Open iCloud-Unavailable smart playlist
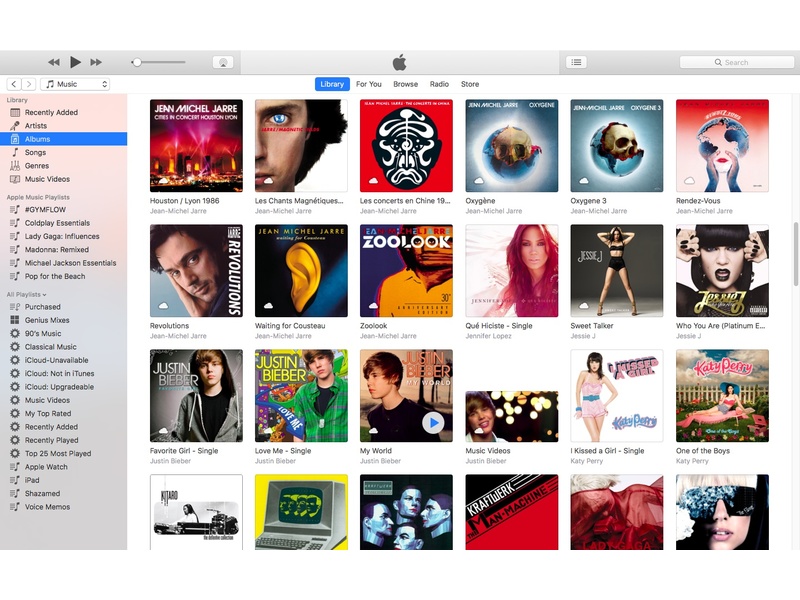This screenshot has height=600, width=800. coord(63,360)
